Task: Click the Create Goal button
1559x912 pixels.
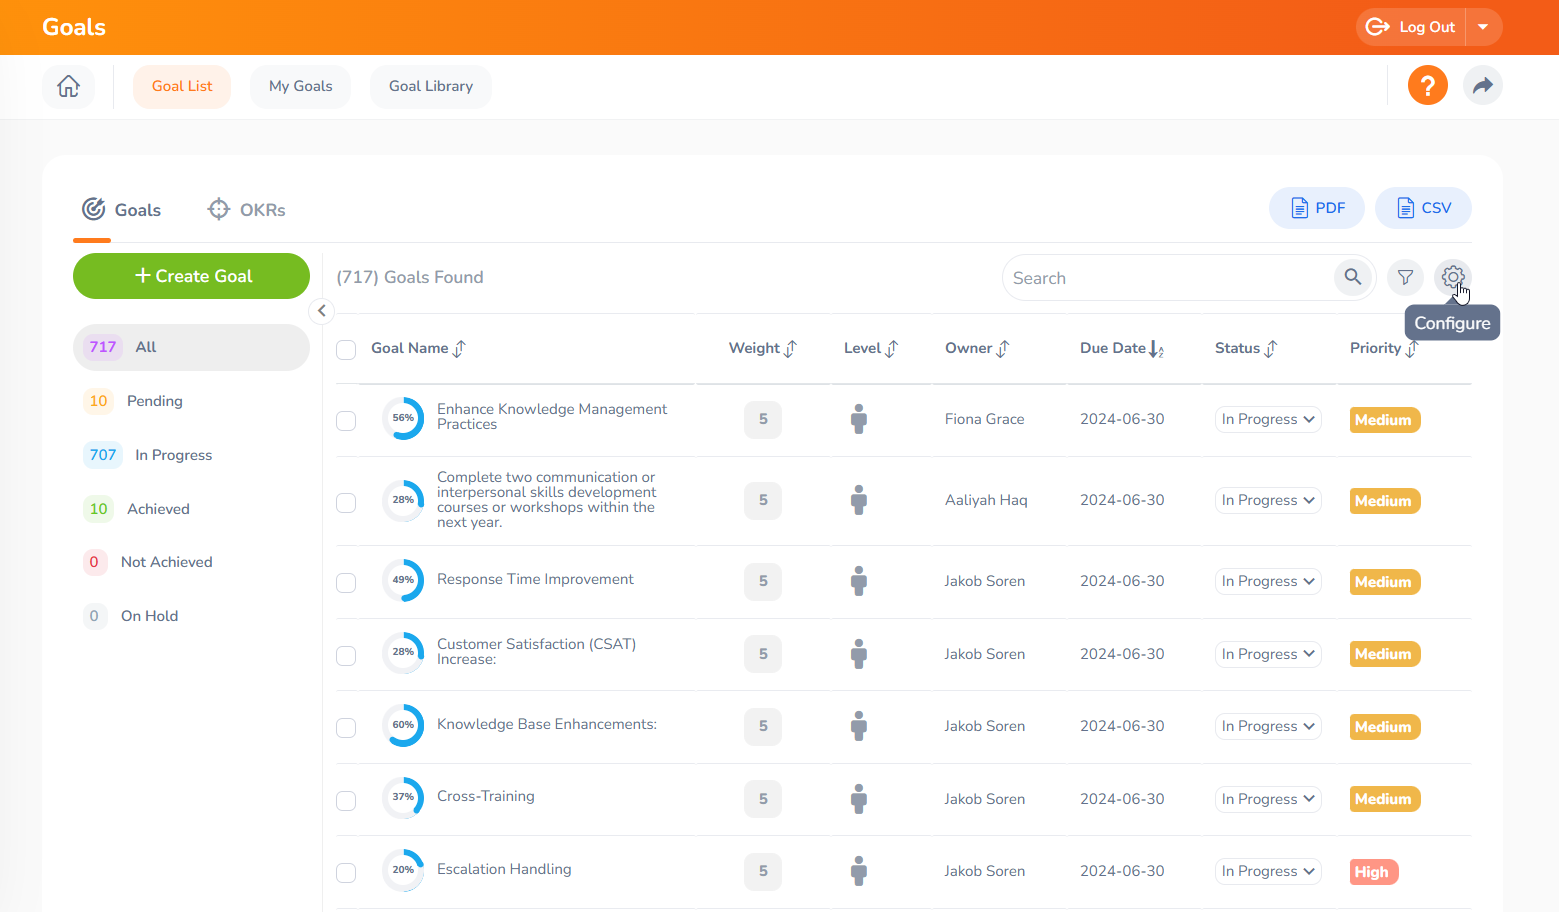Action: pos(191,276)
